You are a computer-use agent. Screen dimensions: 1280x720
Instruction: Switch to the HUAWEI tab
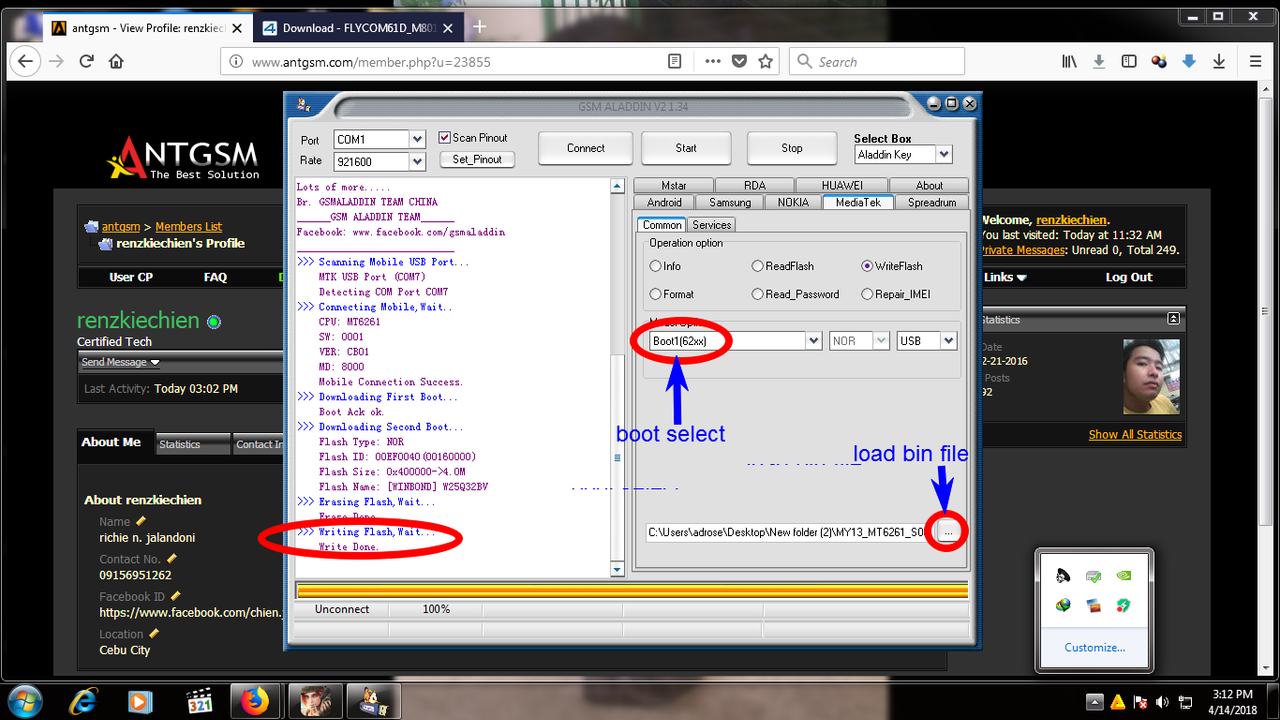click(x=841, y=185)
